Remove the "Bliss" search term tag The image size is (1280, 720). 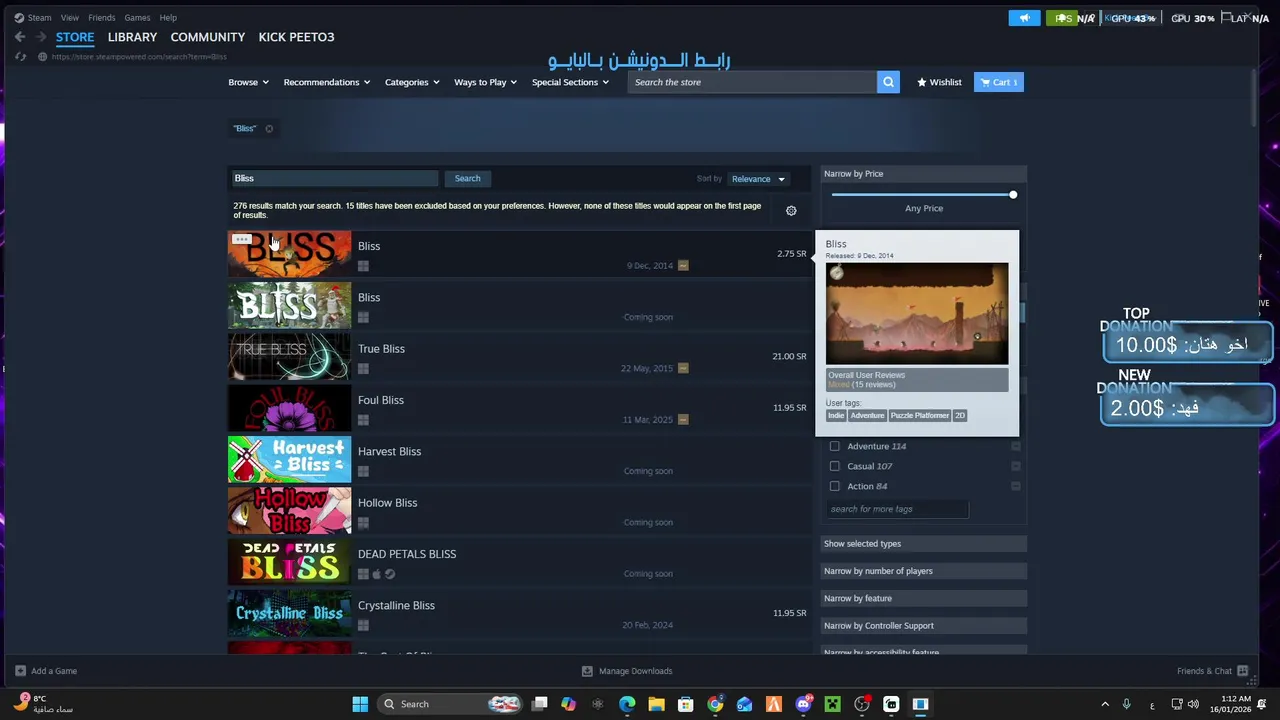tap(269, 129)
